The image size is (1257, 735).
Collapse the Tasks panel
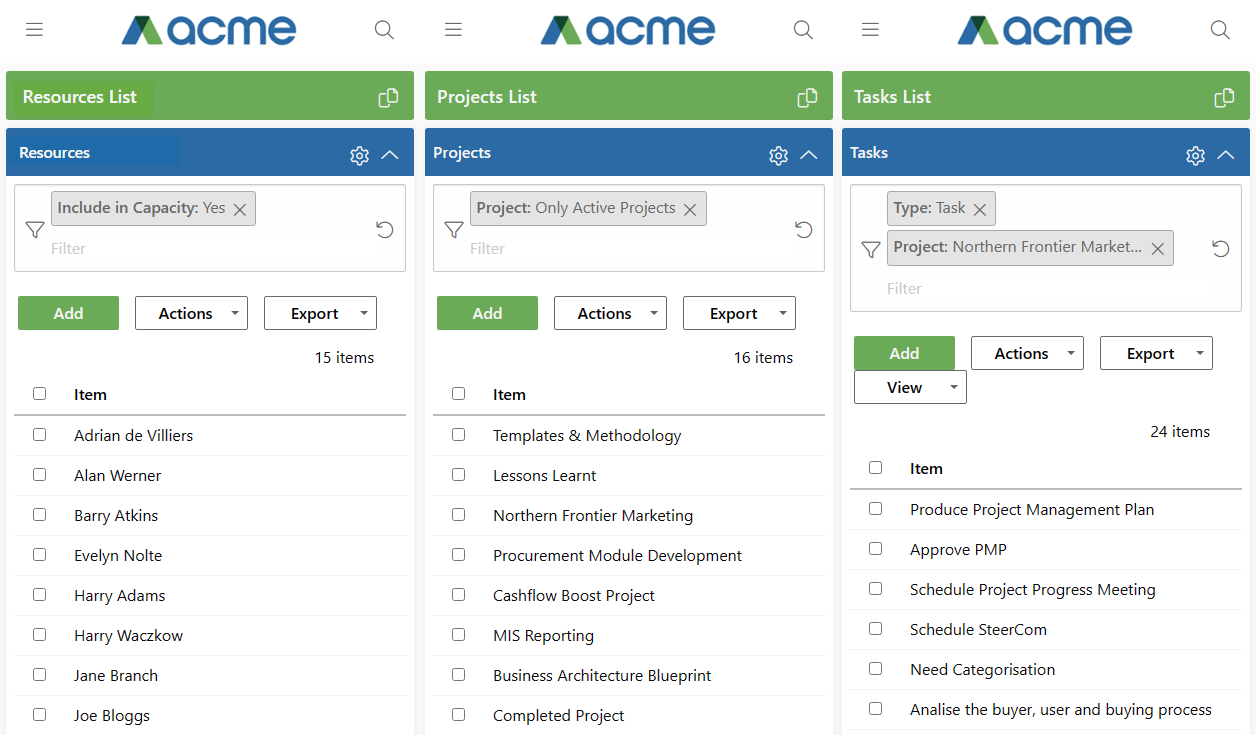pyautogui.click(x=1226, y=155)
